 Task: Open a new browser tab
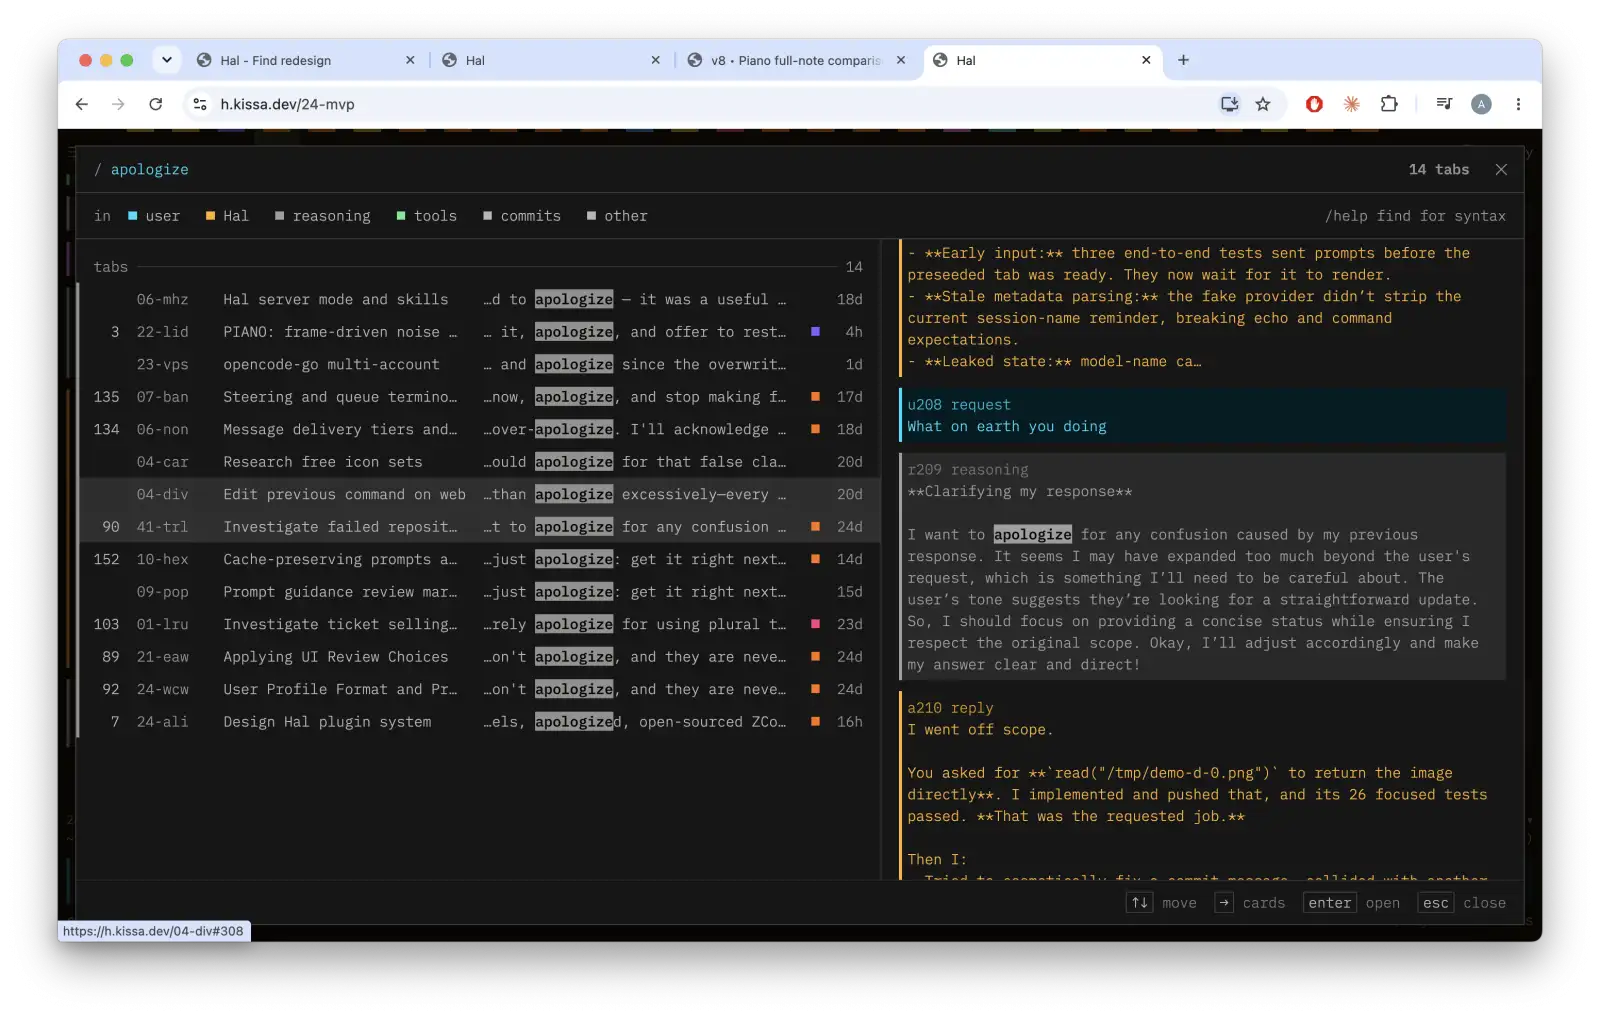point(1183,60)
